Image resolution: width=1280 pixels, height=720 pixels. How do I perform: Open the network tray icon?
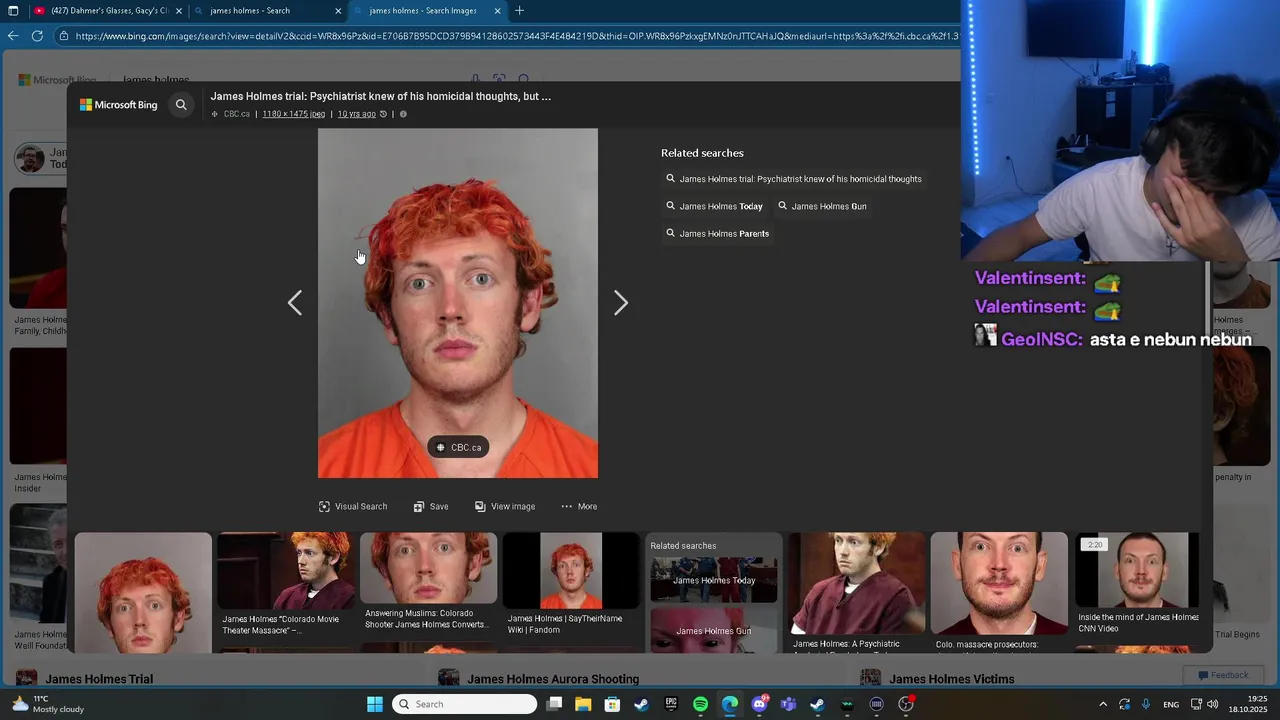1196,704
